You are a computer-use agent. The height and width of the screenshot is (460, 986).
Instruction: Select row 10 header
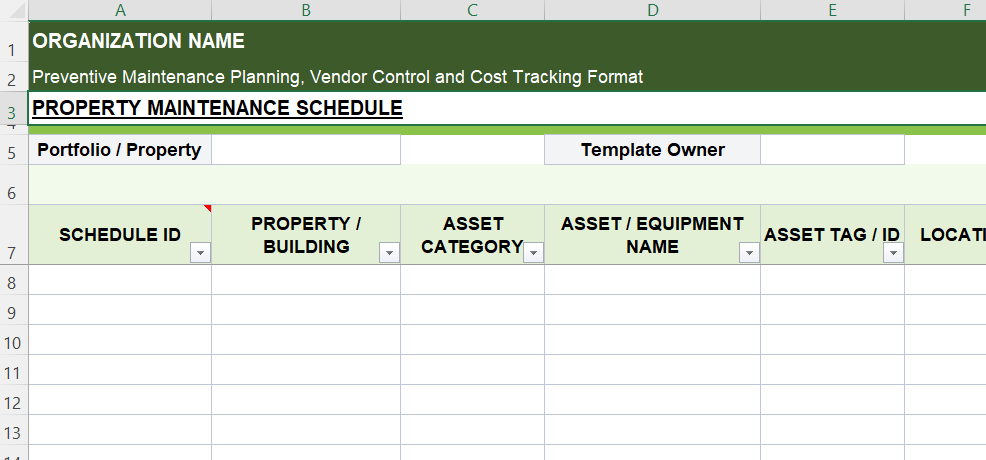[13, 342]
